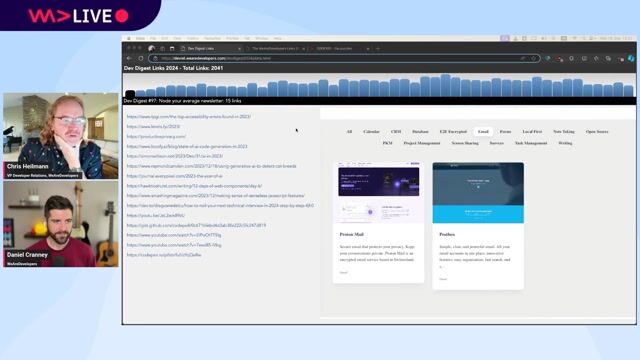This screenshot has height=360, width=640.
Task: Click Chris Heilmann's video feed
Action: click(61, 136)
